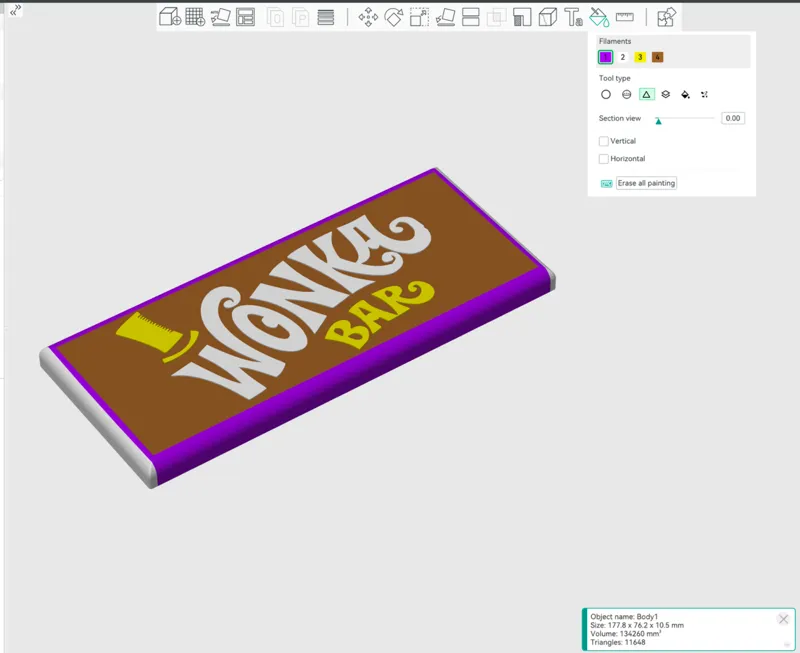Click the Split to parts icon
This screenshot has height=653, width=800.
click(x=301, y=17)
